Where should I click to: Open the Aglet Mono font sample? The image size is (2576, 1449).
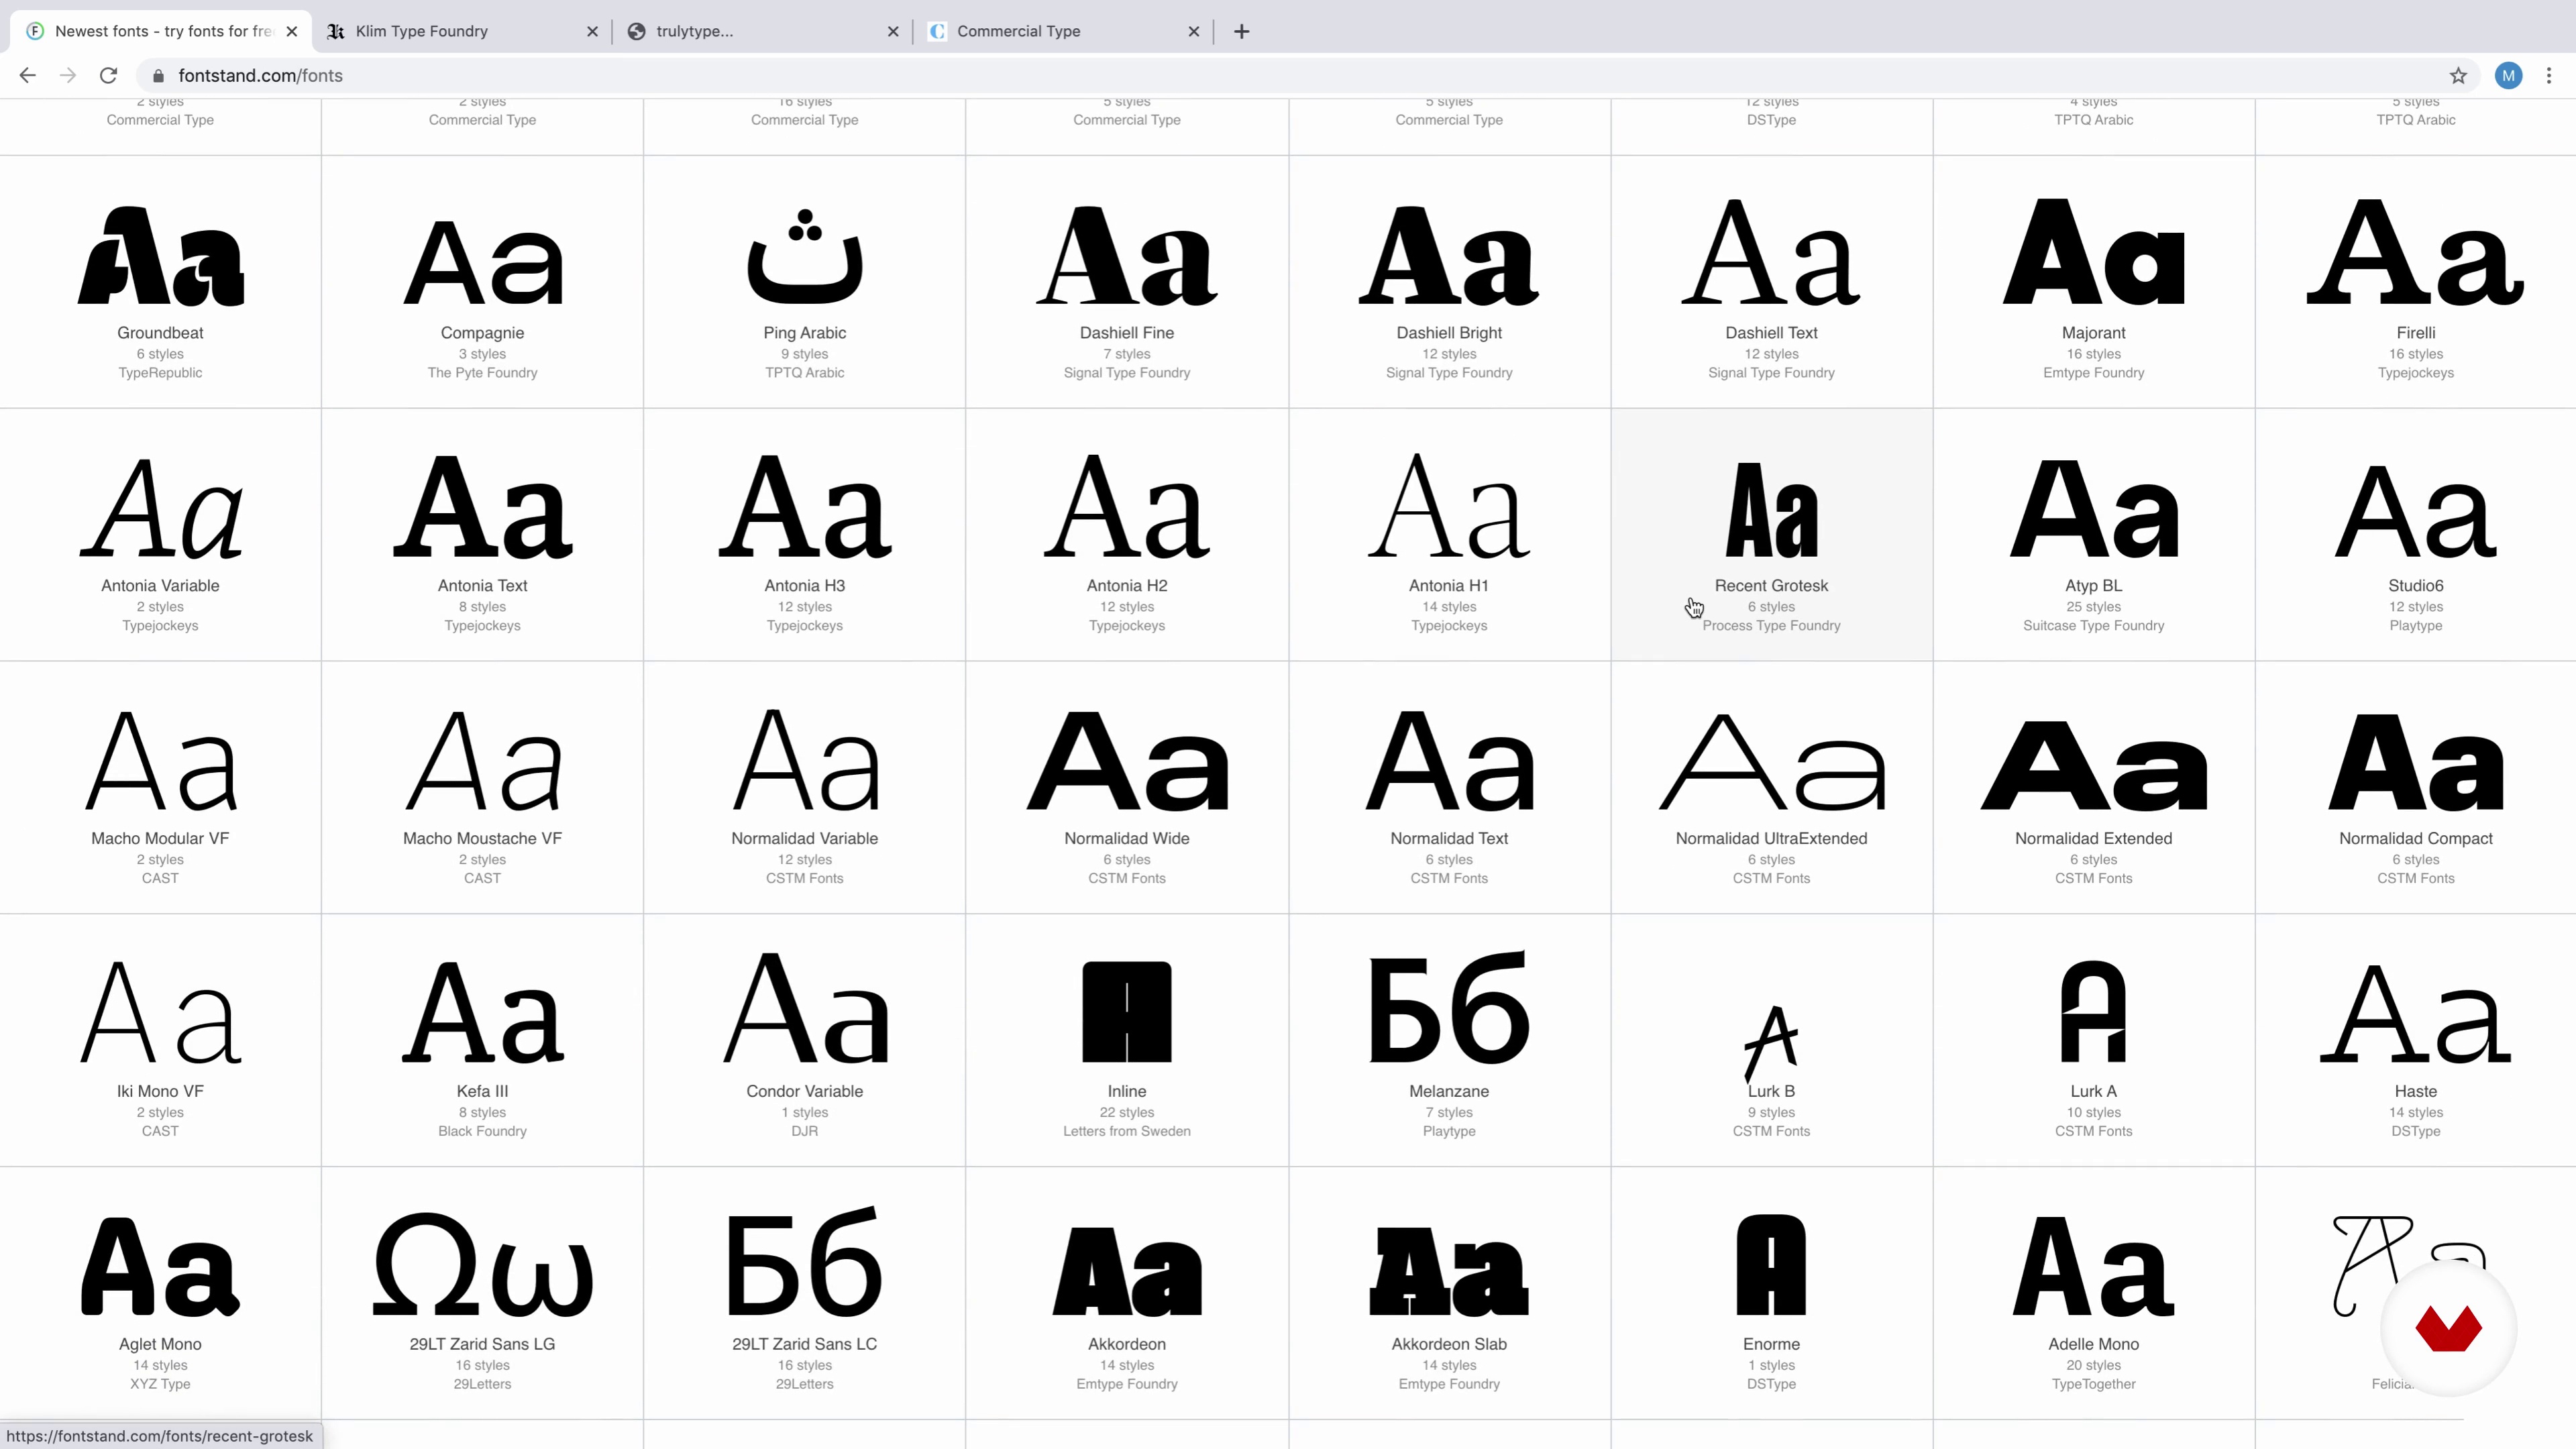click(x=160, y=1266)
